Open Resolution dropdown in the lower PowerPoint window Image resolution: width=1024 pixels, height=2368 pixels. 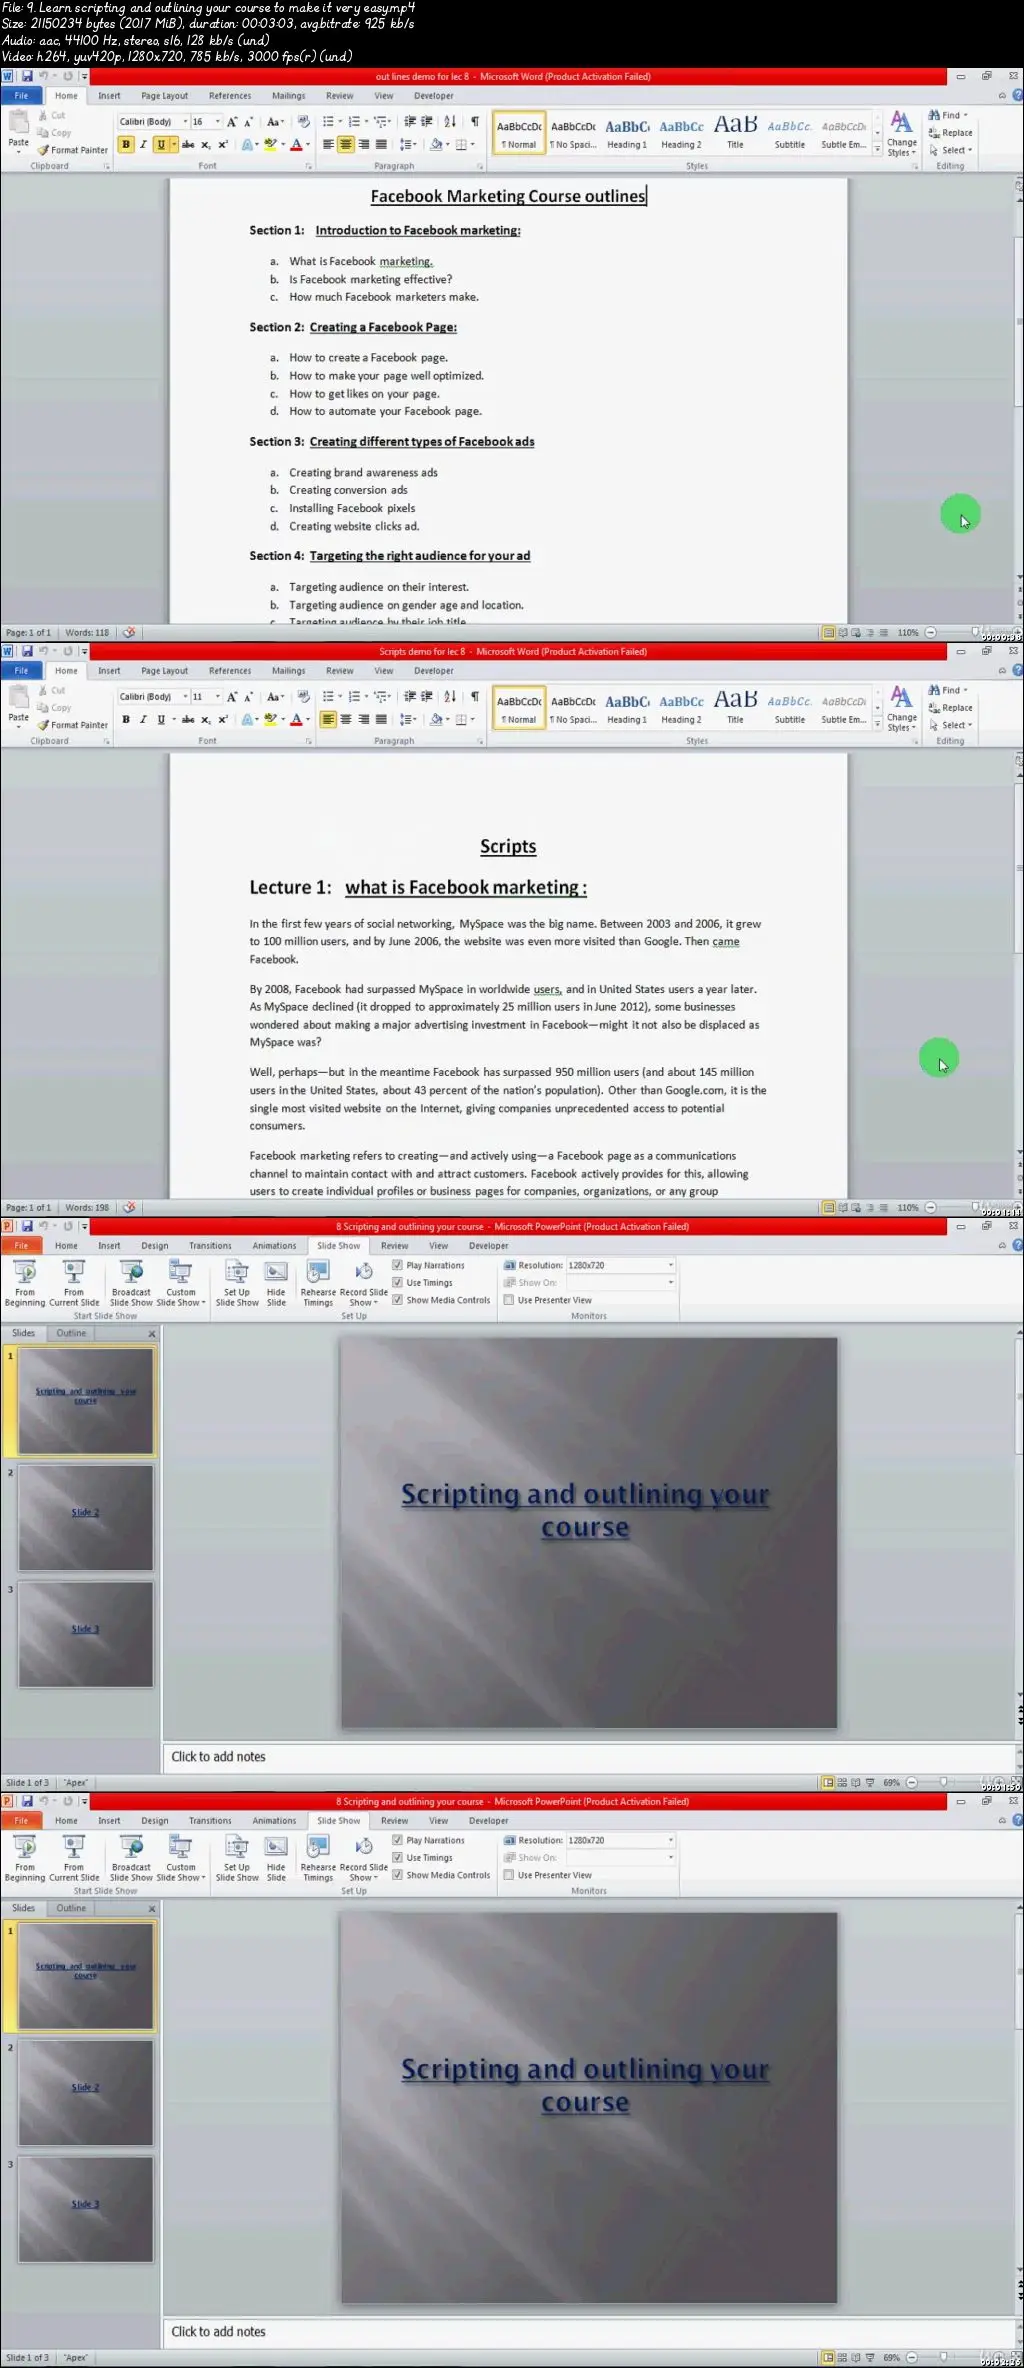(670, 1840)
